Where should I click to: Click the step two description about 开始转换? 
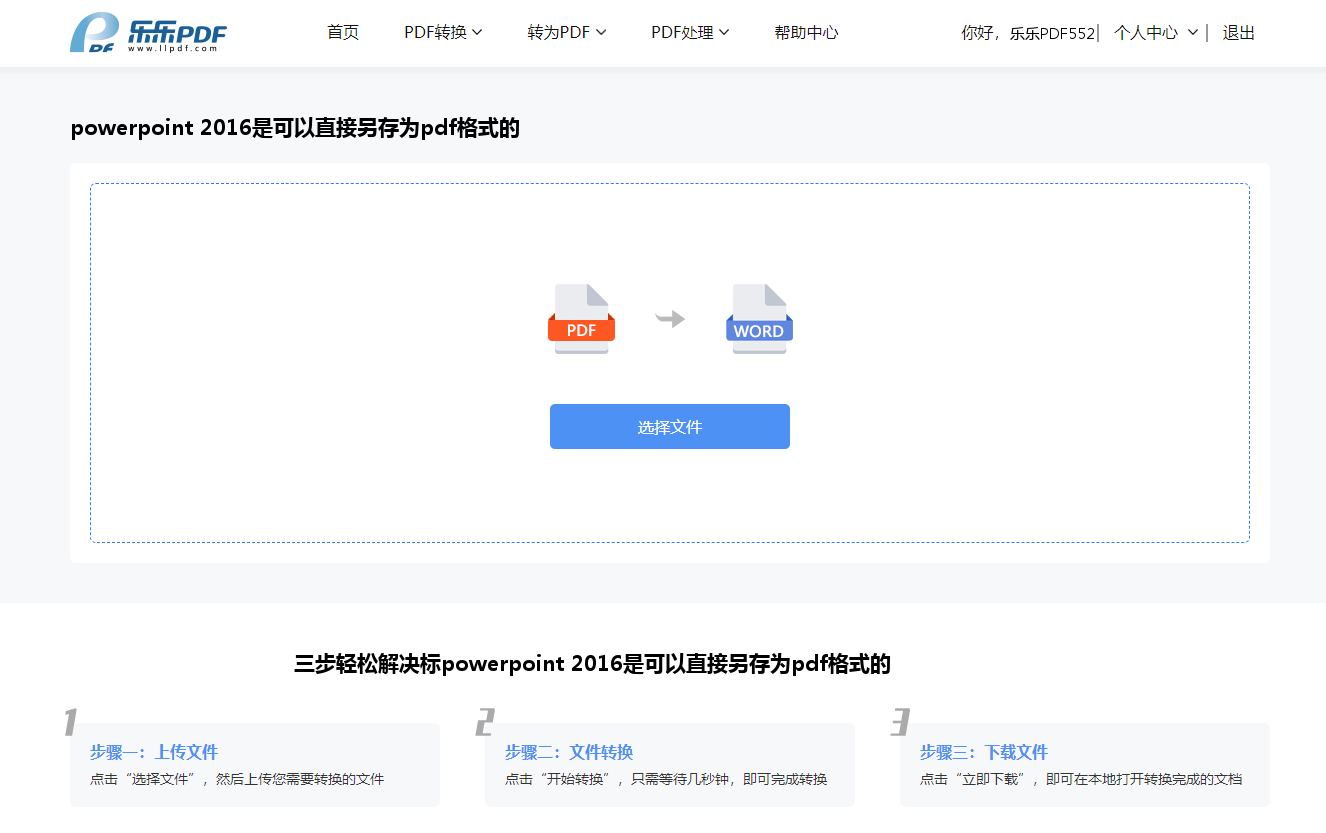click(666, 779)
